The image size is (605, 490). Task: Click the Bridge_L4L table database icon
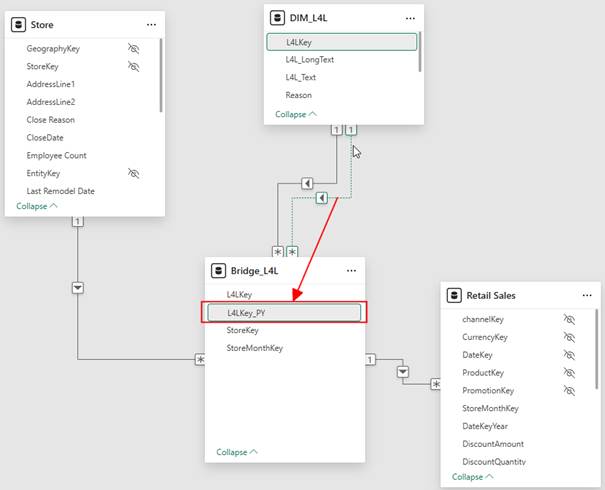[219, 271]
